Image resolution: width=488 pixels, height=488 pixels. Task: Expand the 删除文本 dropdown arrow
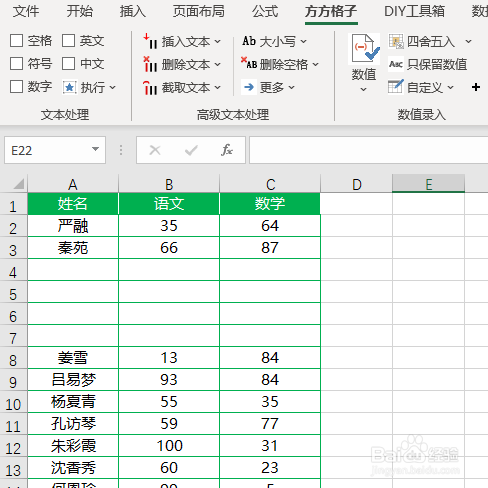click(218, 64)
